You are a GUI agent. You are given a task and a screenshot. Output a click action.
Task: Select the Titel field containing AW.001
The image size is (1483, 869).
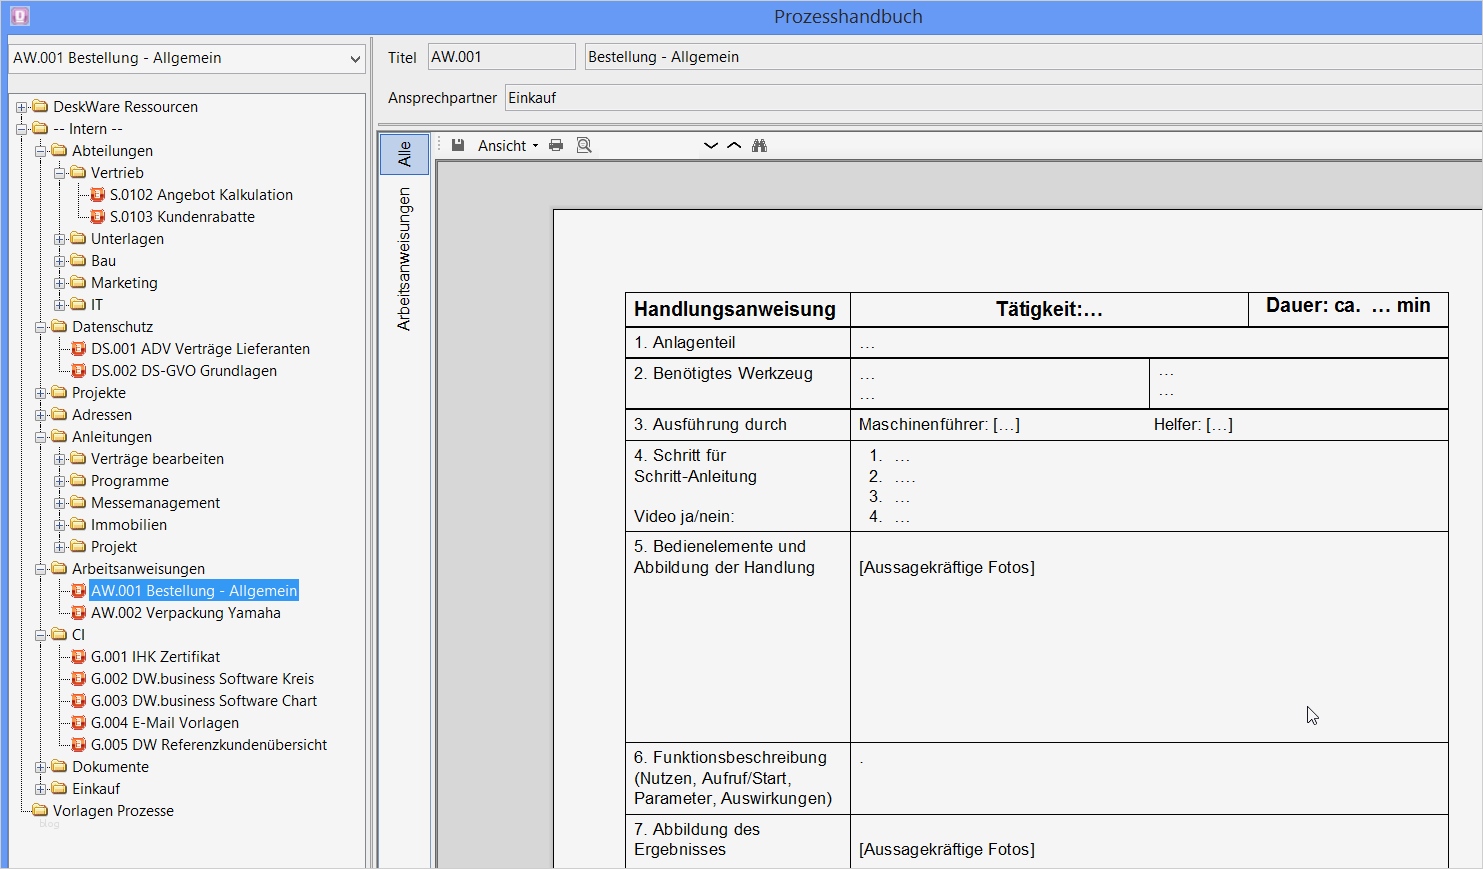[500, 56]
